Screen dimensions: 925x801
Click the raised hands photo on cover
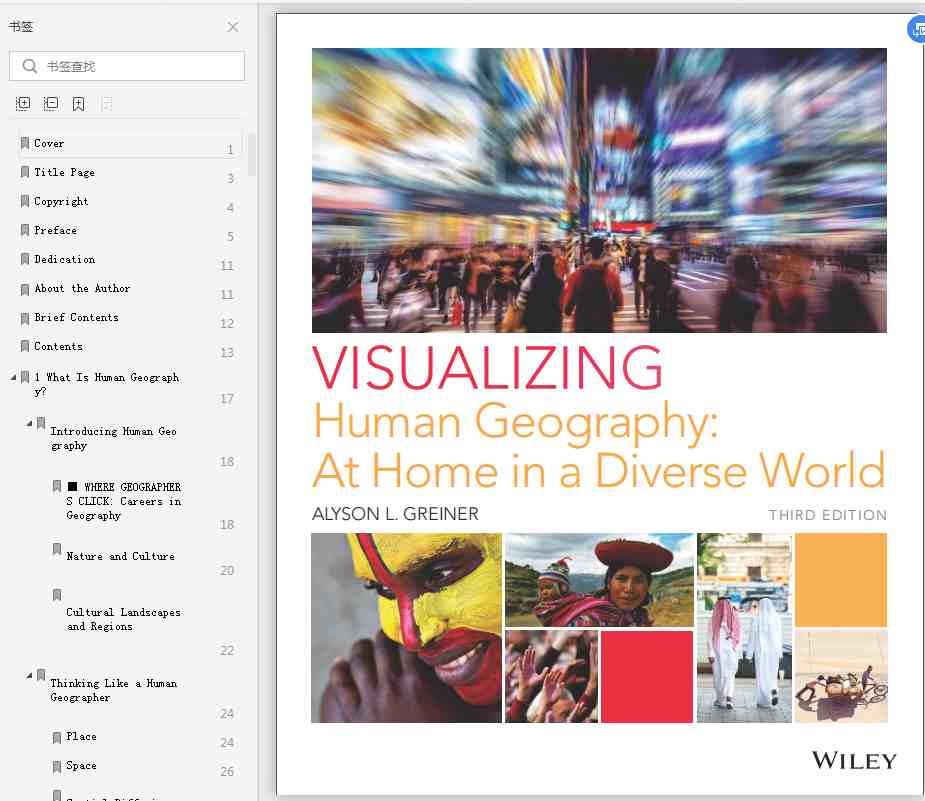coord(551,677)
